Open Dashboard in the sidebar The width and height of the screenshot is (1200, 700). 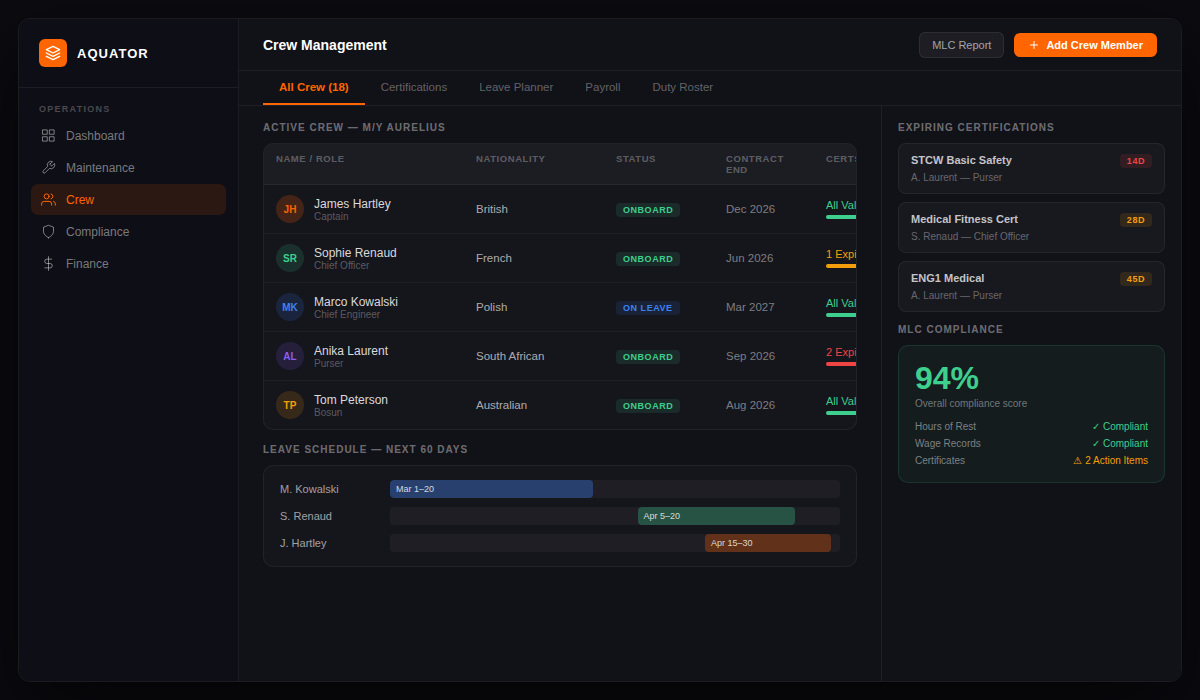click(x=128, y=135)
